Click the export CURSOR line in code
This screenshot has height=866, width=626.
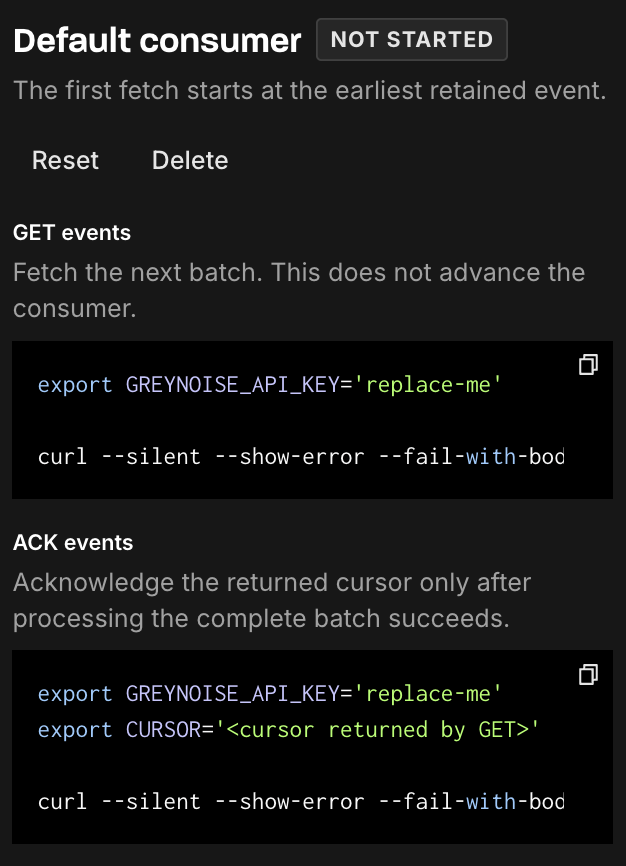click(x=288, y=730)
